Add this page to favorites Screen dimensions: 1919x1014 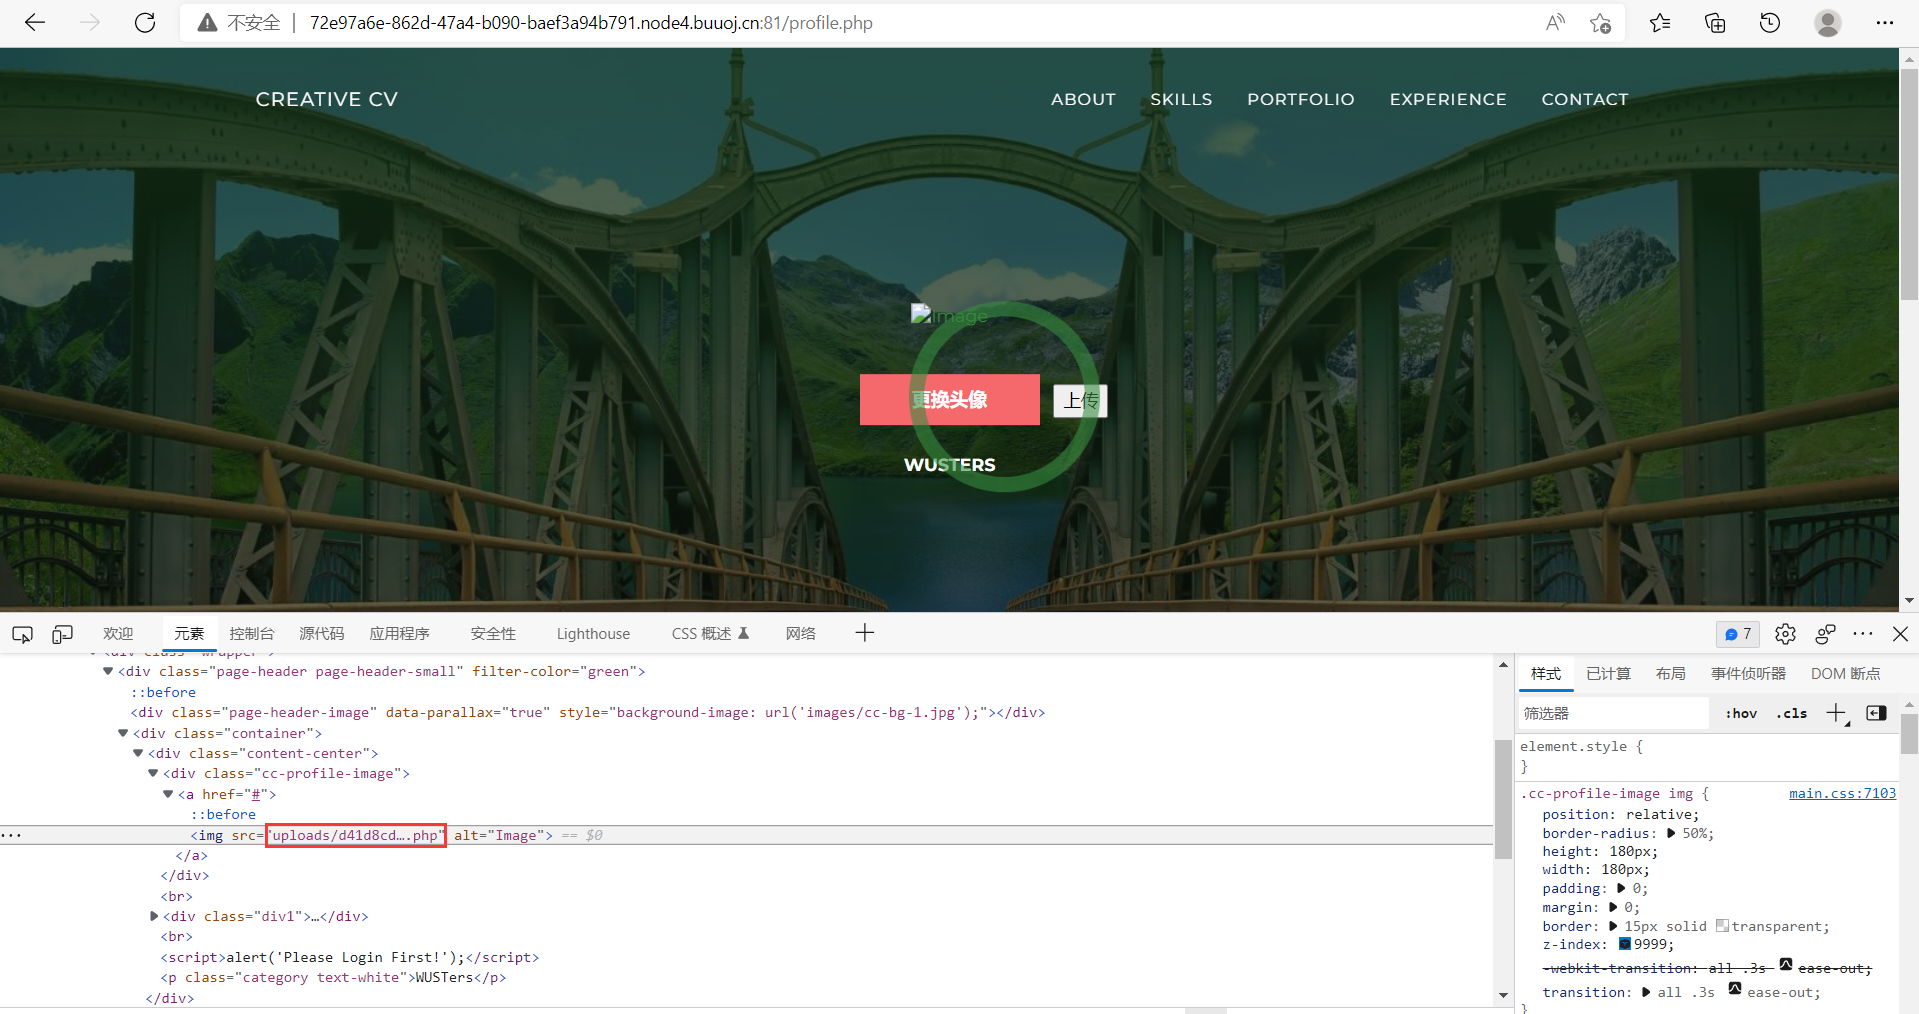[x=1600, y=23]
